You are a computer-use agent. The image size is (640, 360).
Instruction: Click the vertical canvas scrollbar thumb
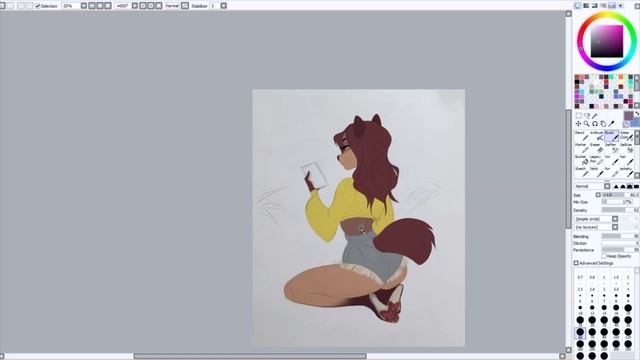click(568, 169)
